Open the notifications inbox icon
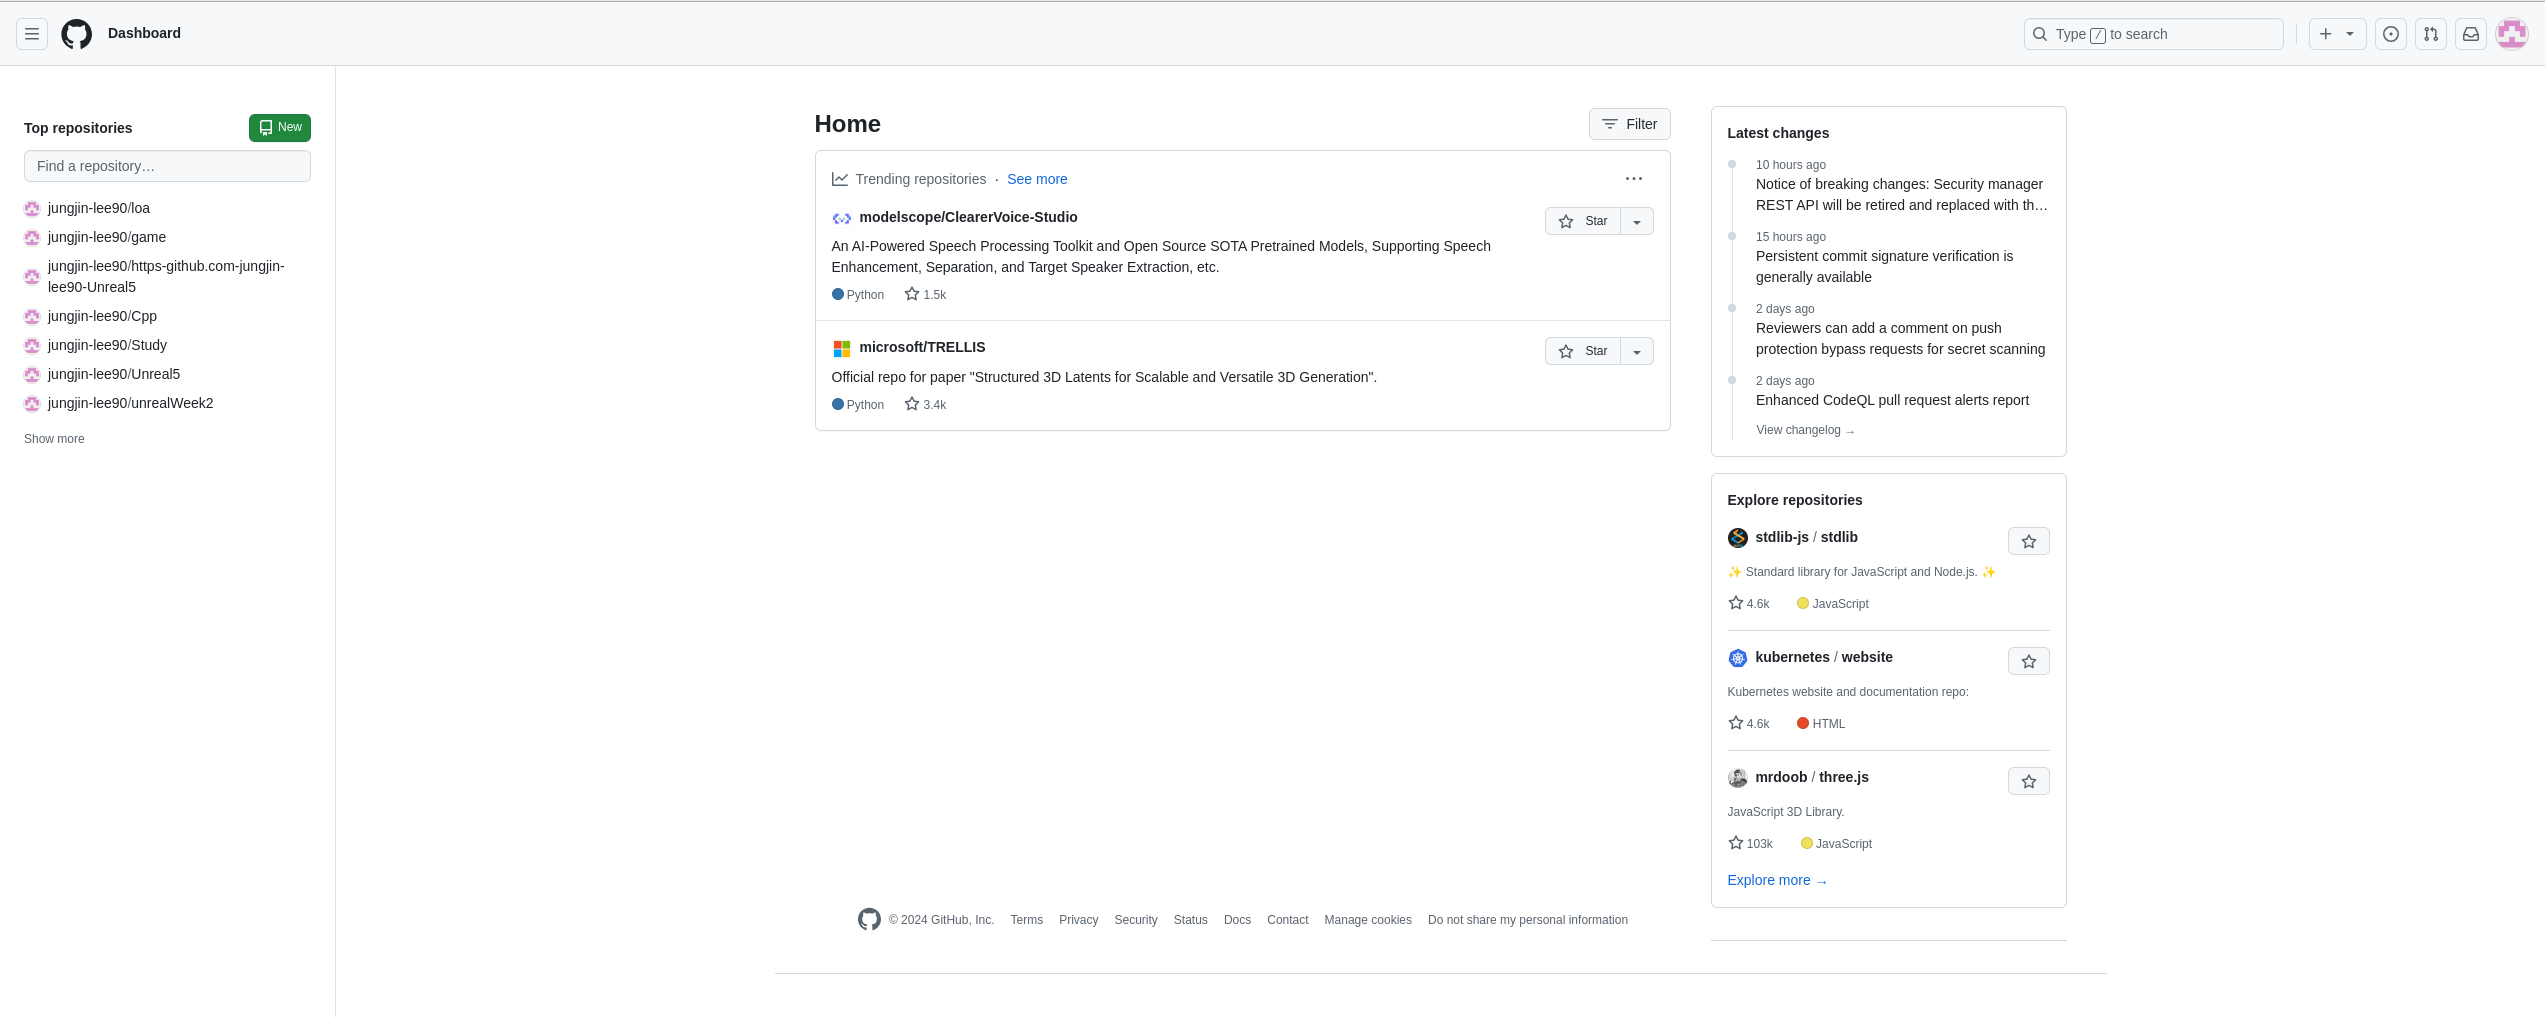Image resolution: width=2545 pixels, height=1017 pixels. 2471,34
